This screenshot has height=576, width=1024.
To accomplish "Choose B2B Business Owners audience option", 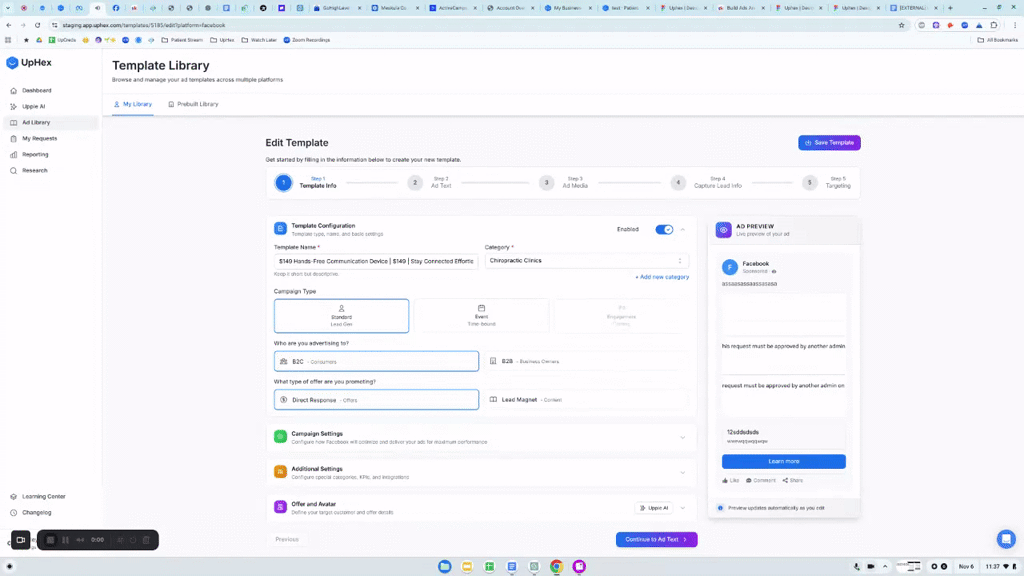I will [586, 361].
